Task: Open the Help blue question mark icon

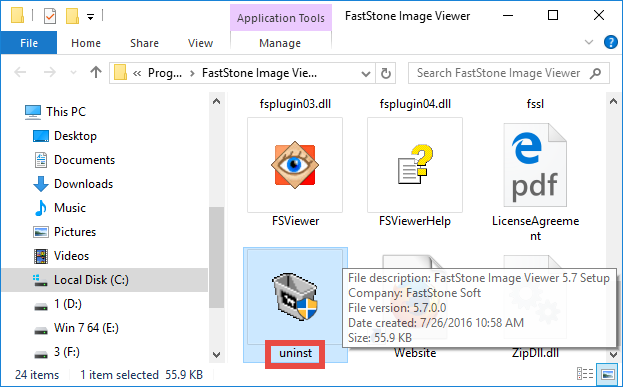Action: coord(610,42)
